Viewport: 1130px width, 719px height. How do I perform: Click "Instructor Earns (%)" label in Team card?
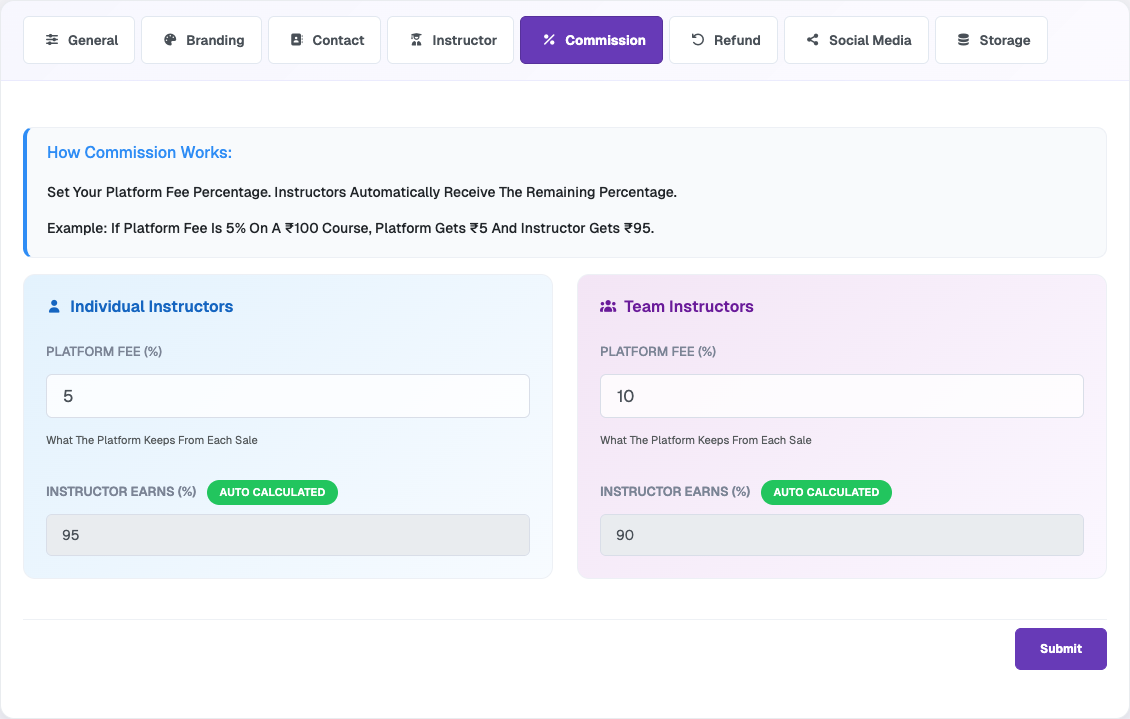pyautogui.click(x=675, y=491)
